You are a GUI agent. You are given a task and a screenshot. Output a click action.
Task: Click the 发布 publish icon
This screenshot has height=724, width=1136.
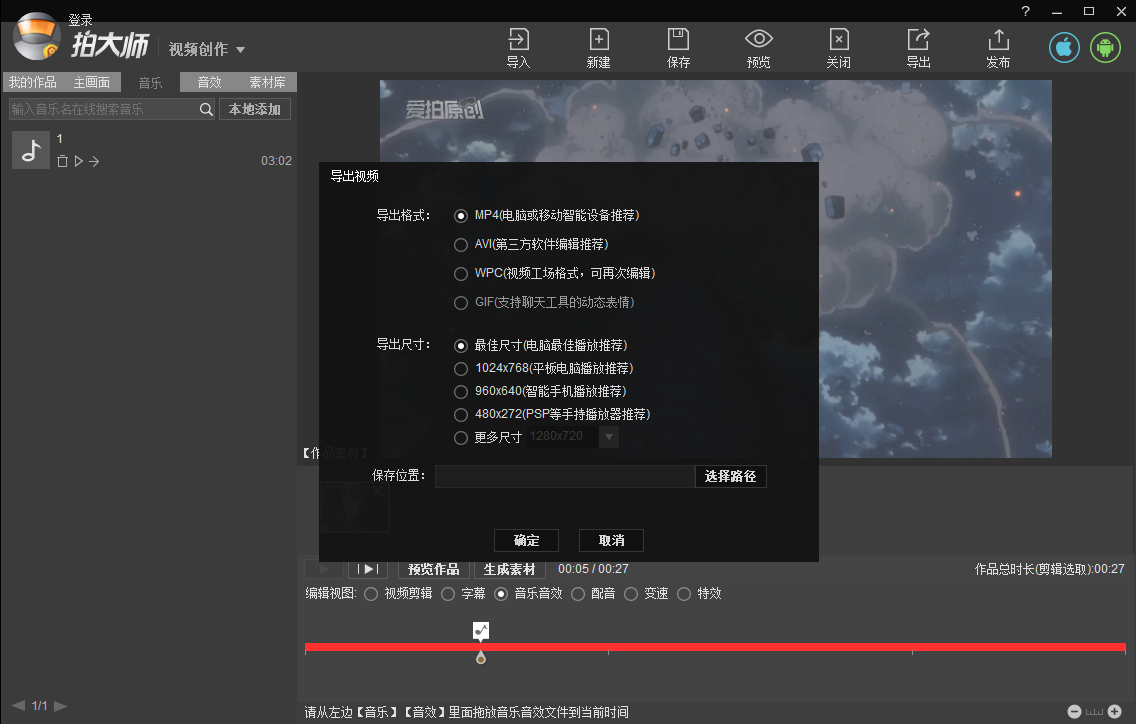(997, 47)
